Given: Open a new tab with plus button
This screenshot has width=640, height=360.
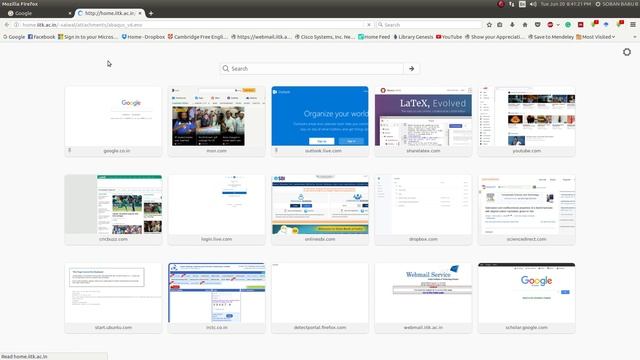Looking at the screenshot, I should (x=151, y=13).
